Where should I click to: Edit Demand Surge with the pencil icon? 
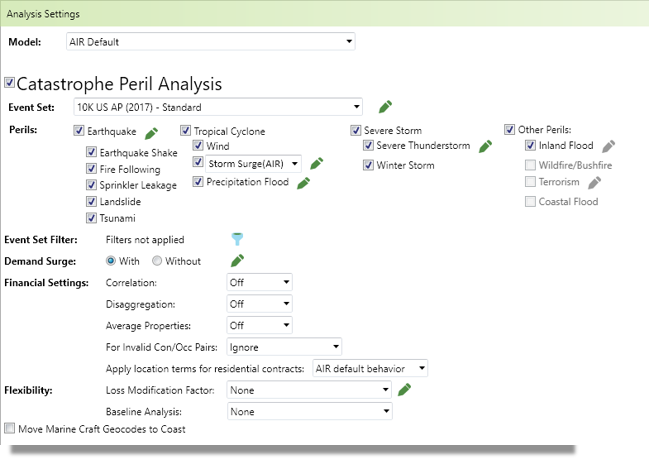click(237, 260)
